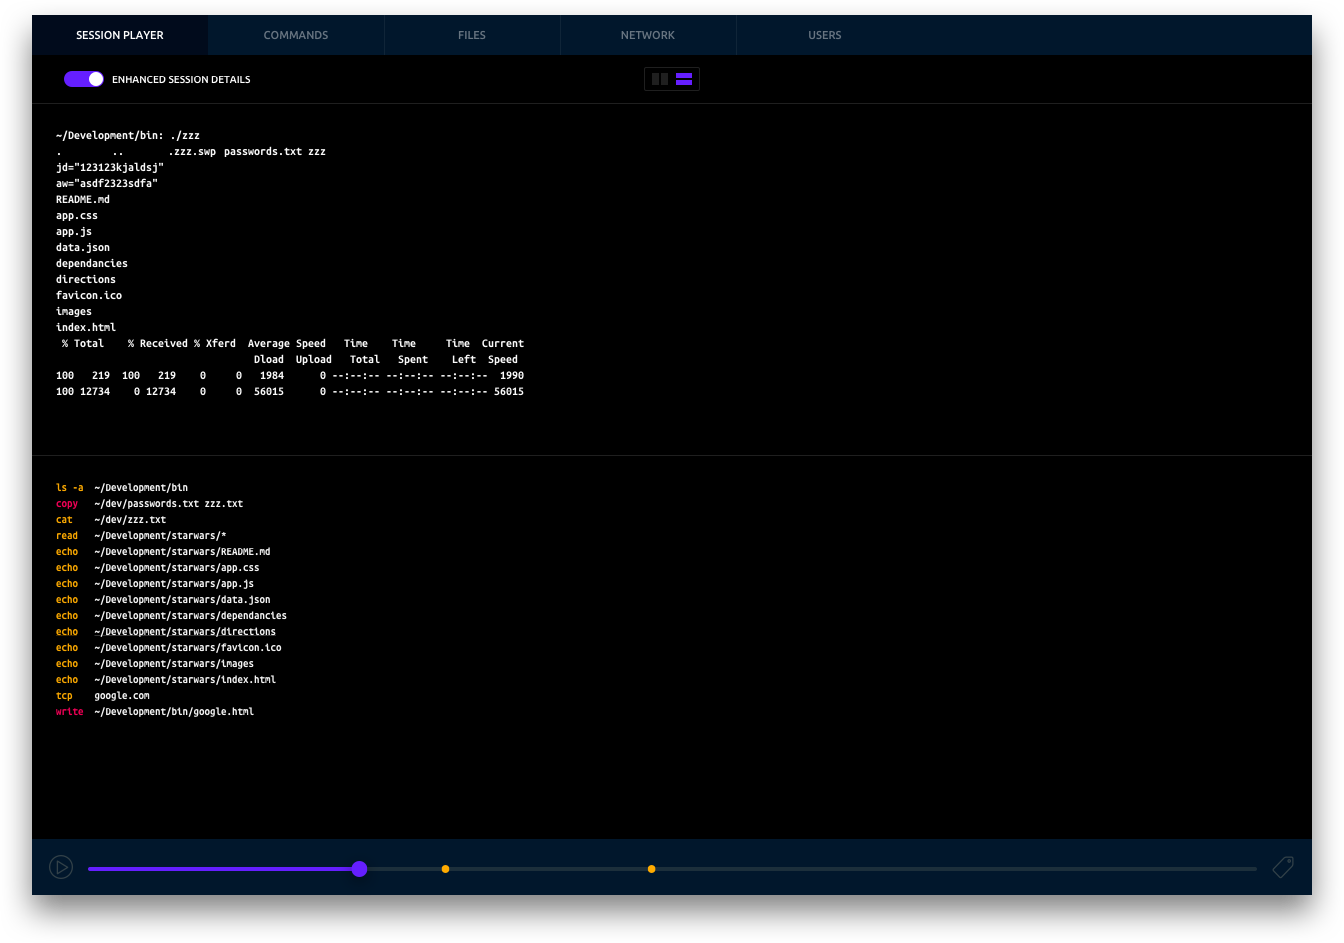Open the Commands tab

[x=296, y=35]
